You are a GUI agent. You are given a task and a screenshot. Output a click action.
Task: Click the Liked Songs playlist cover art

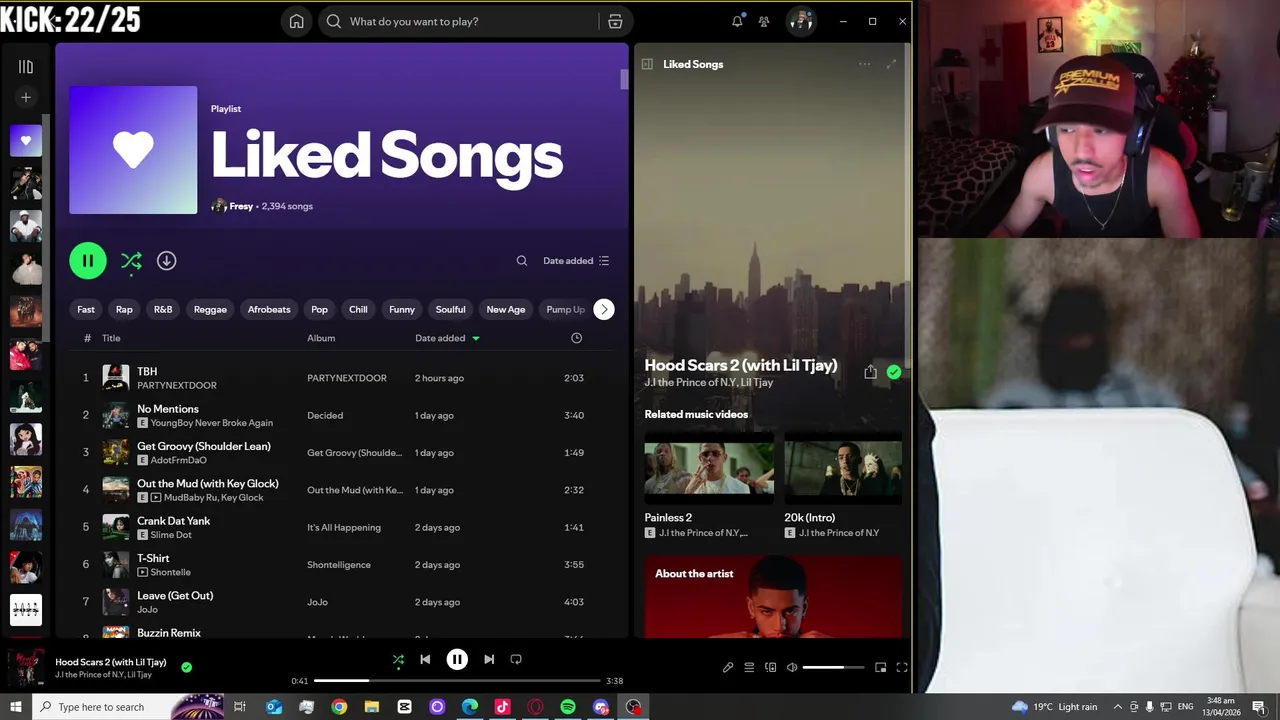[133, 150]
